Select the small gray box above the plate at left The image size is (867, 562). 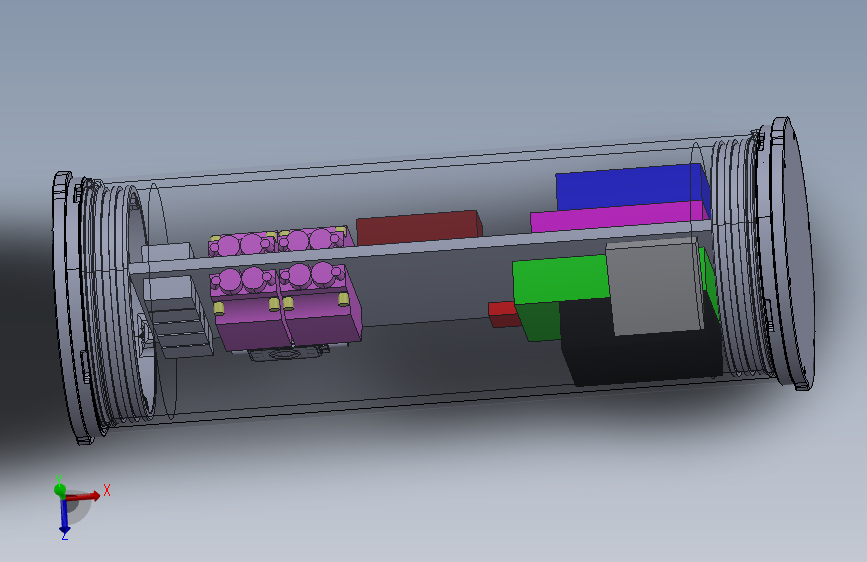pyautogui.click(x=167, y=252)
